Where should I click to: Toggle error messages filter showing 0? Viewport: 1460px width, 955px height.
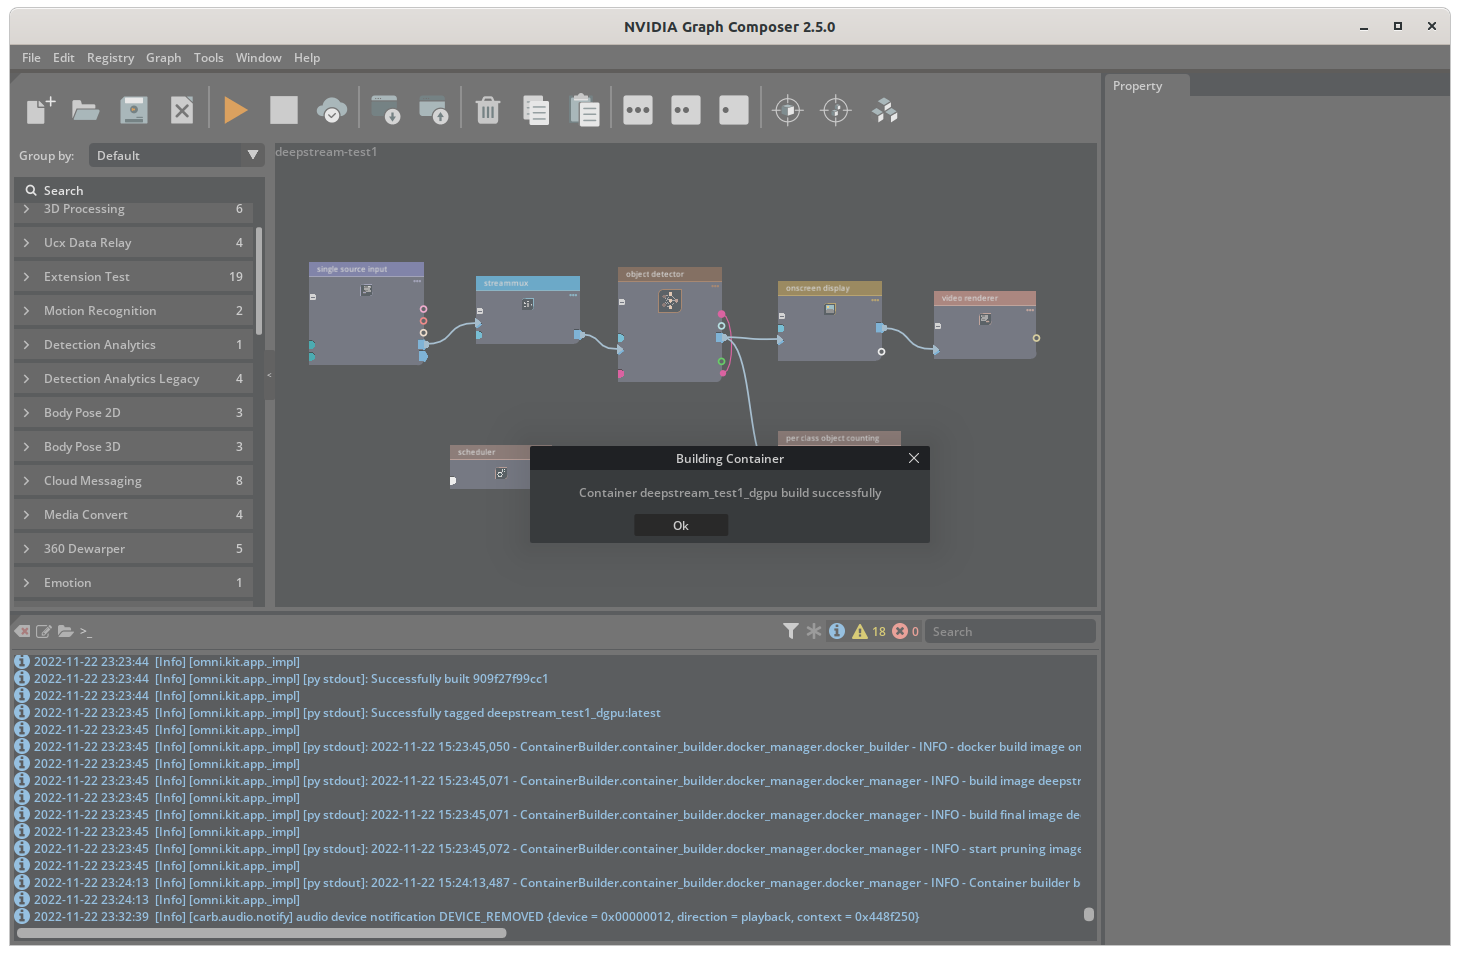click(x=906, y=631)
